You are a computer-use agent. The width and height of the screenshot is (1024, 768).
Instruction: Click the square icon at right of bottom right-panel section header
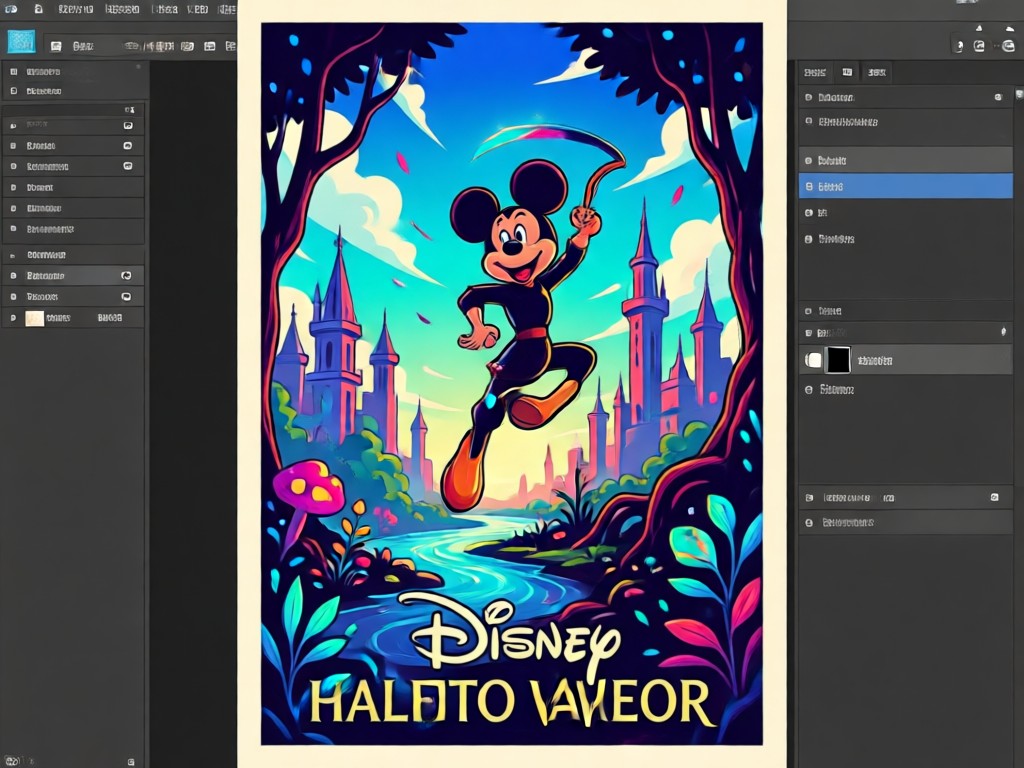click(x=994, y=498)
